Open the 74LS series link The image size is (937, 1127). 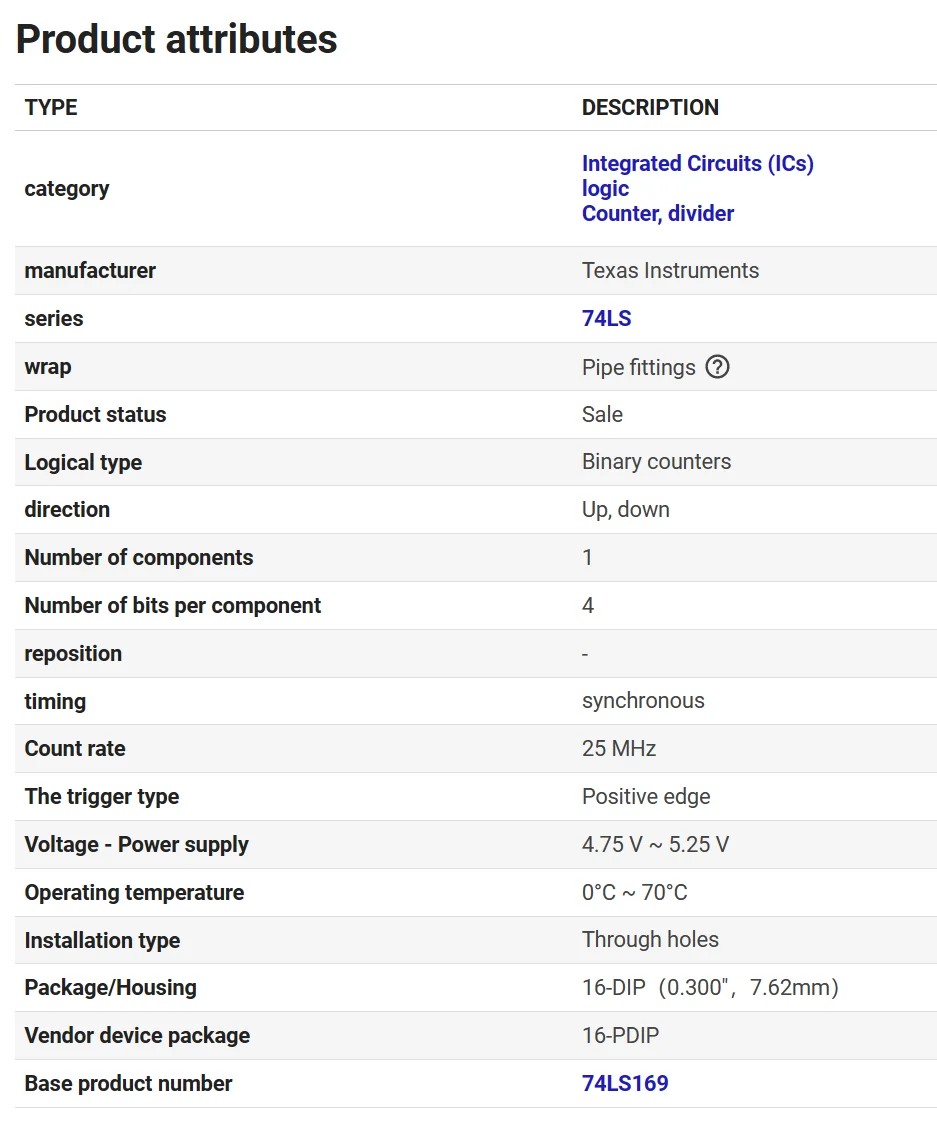point(606,319)
